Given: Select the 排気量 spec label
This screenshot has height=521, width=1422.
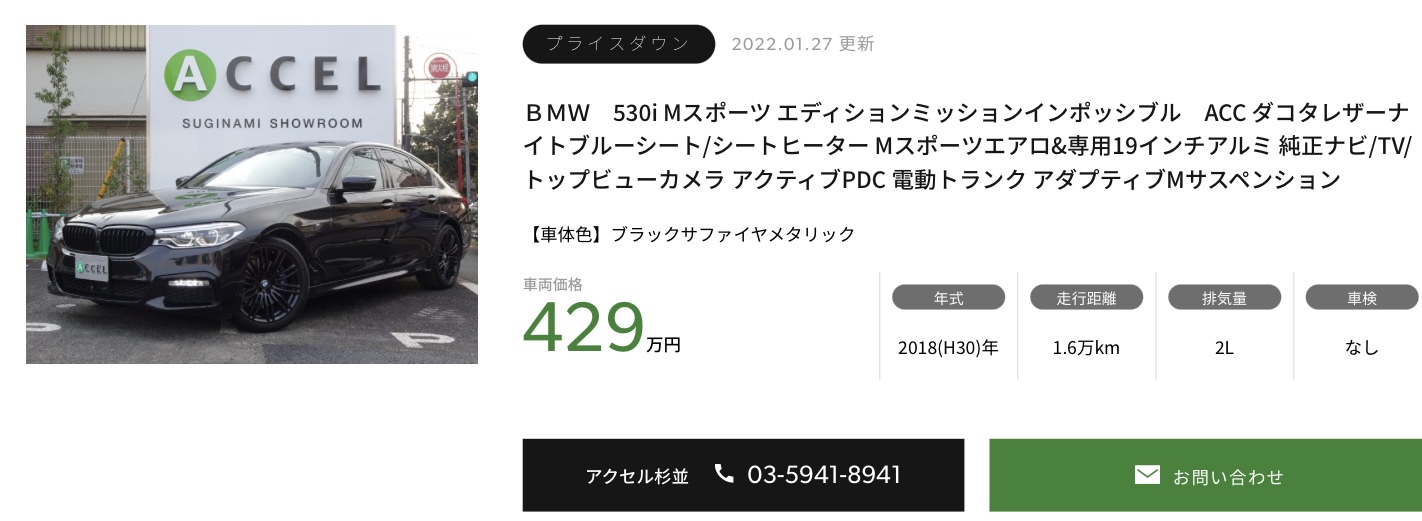Looking at the screenshot, I should (1224, 298).
